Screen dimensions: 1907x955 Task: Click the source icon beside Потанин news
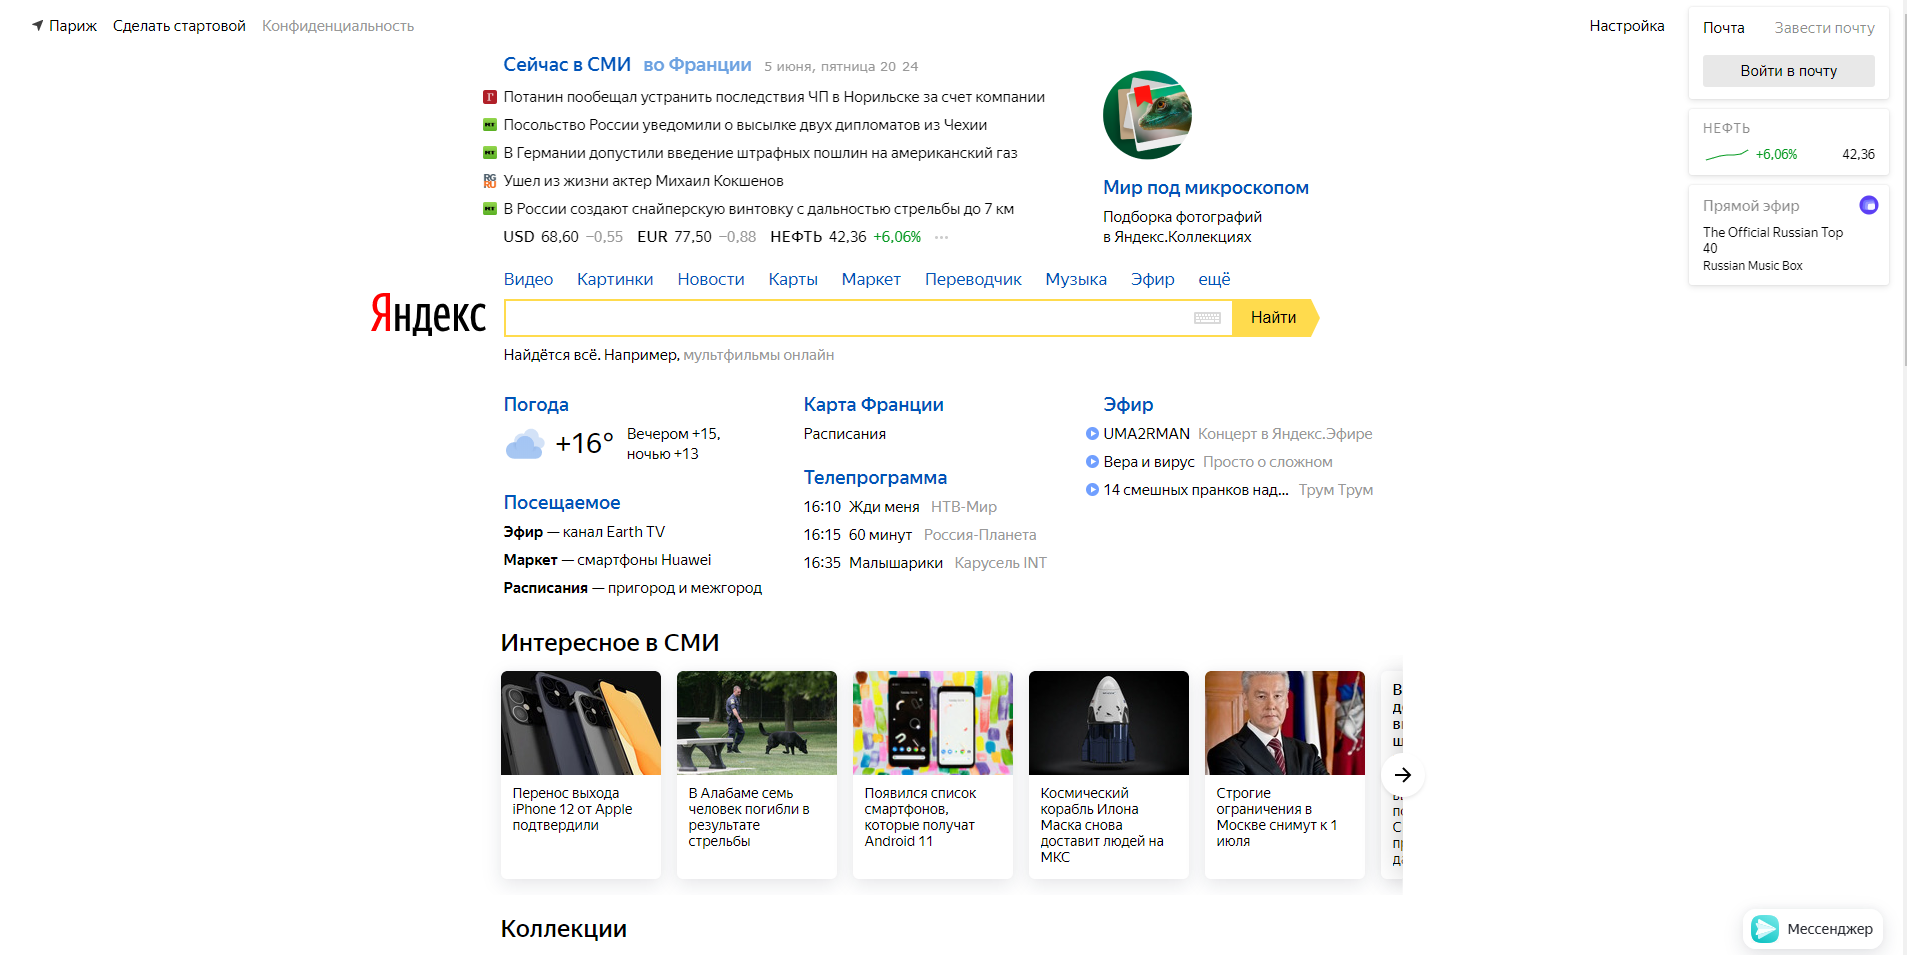pyautogui.click(x=490, y=97)
